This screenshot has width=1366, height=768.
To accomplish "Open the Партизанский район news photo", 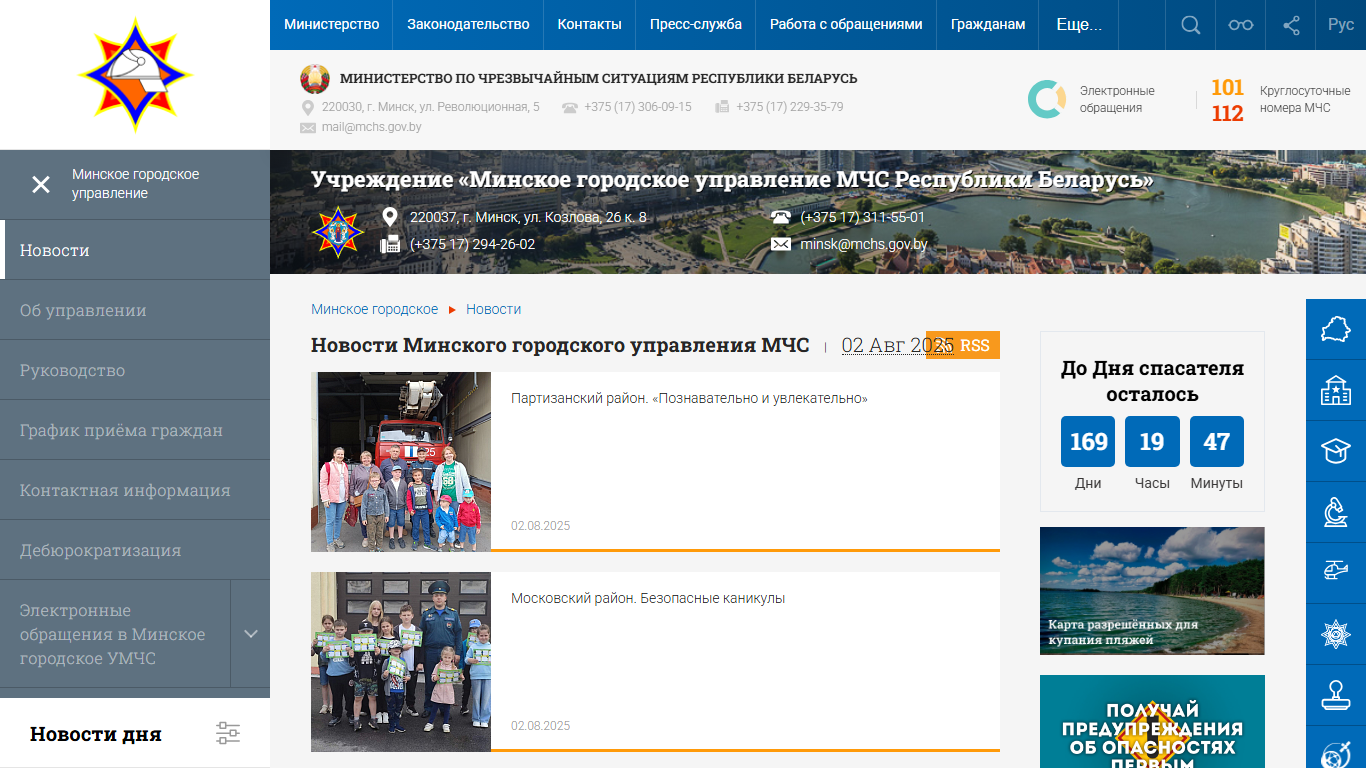I will click(400, 461).
